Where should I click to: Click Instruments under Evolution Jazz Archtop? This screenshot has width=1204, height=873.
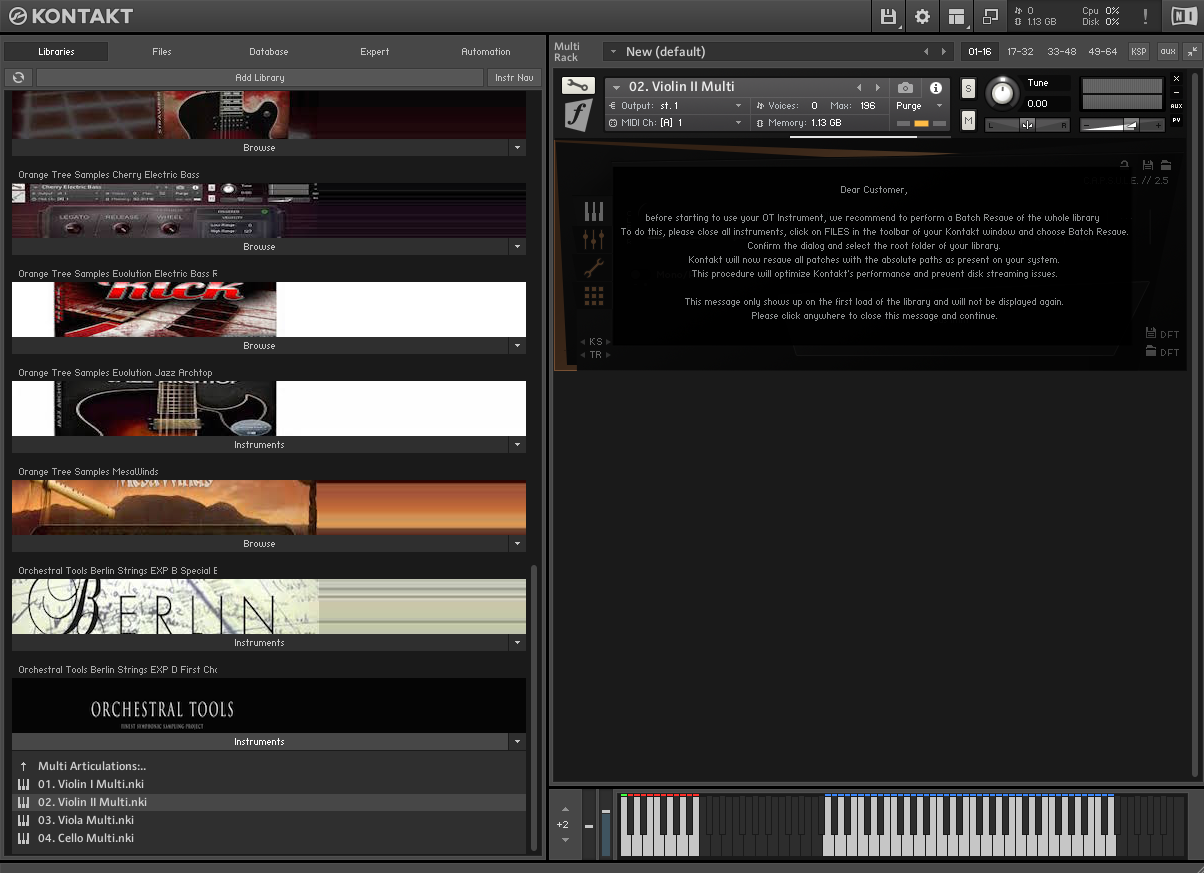coord(260,444)
